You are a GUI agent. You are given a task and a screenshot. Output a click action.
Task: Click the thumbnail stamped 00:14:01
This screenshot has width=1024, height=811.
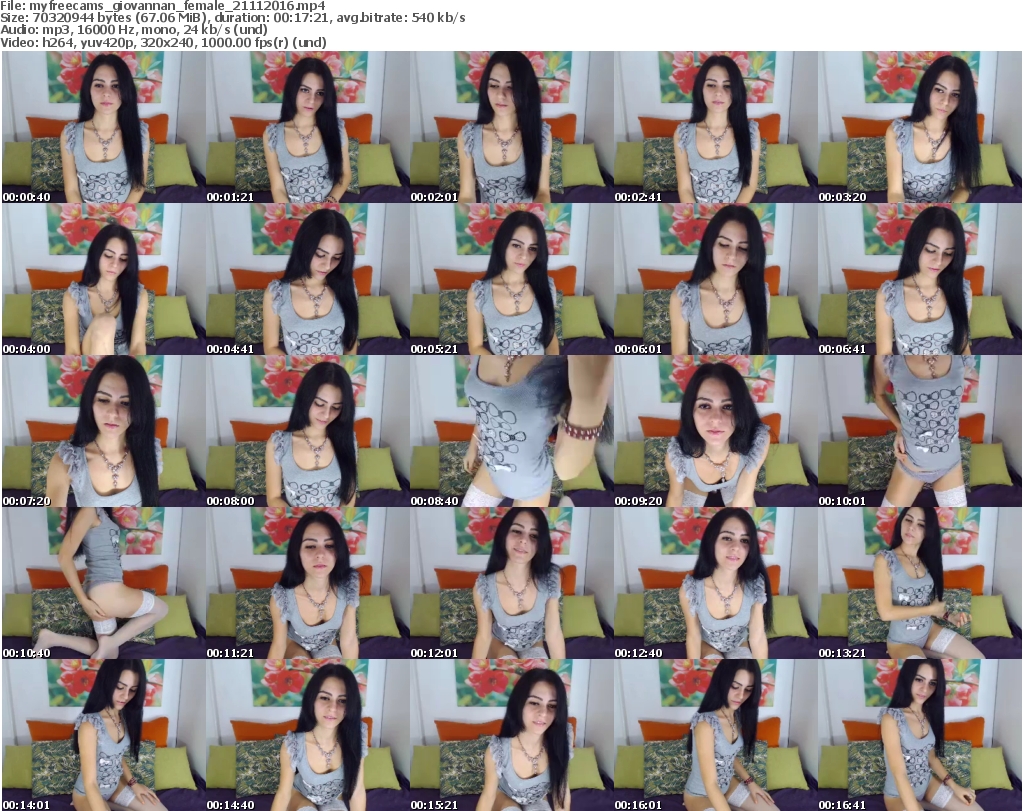tap(103, 735)
